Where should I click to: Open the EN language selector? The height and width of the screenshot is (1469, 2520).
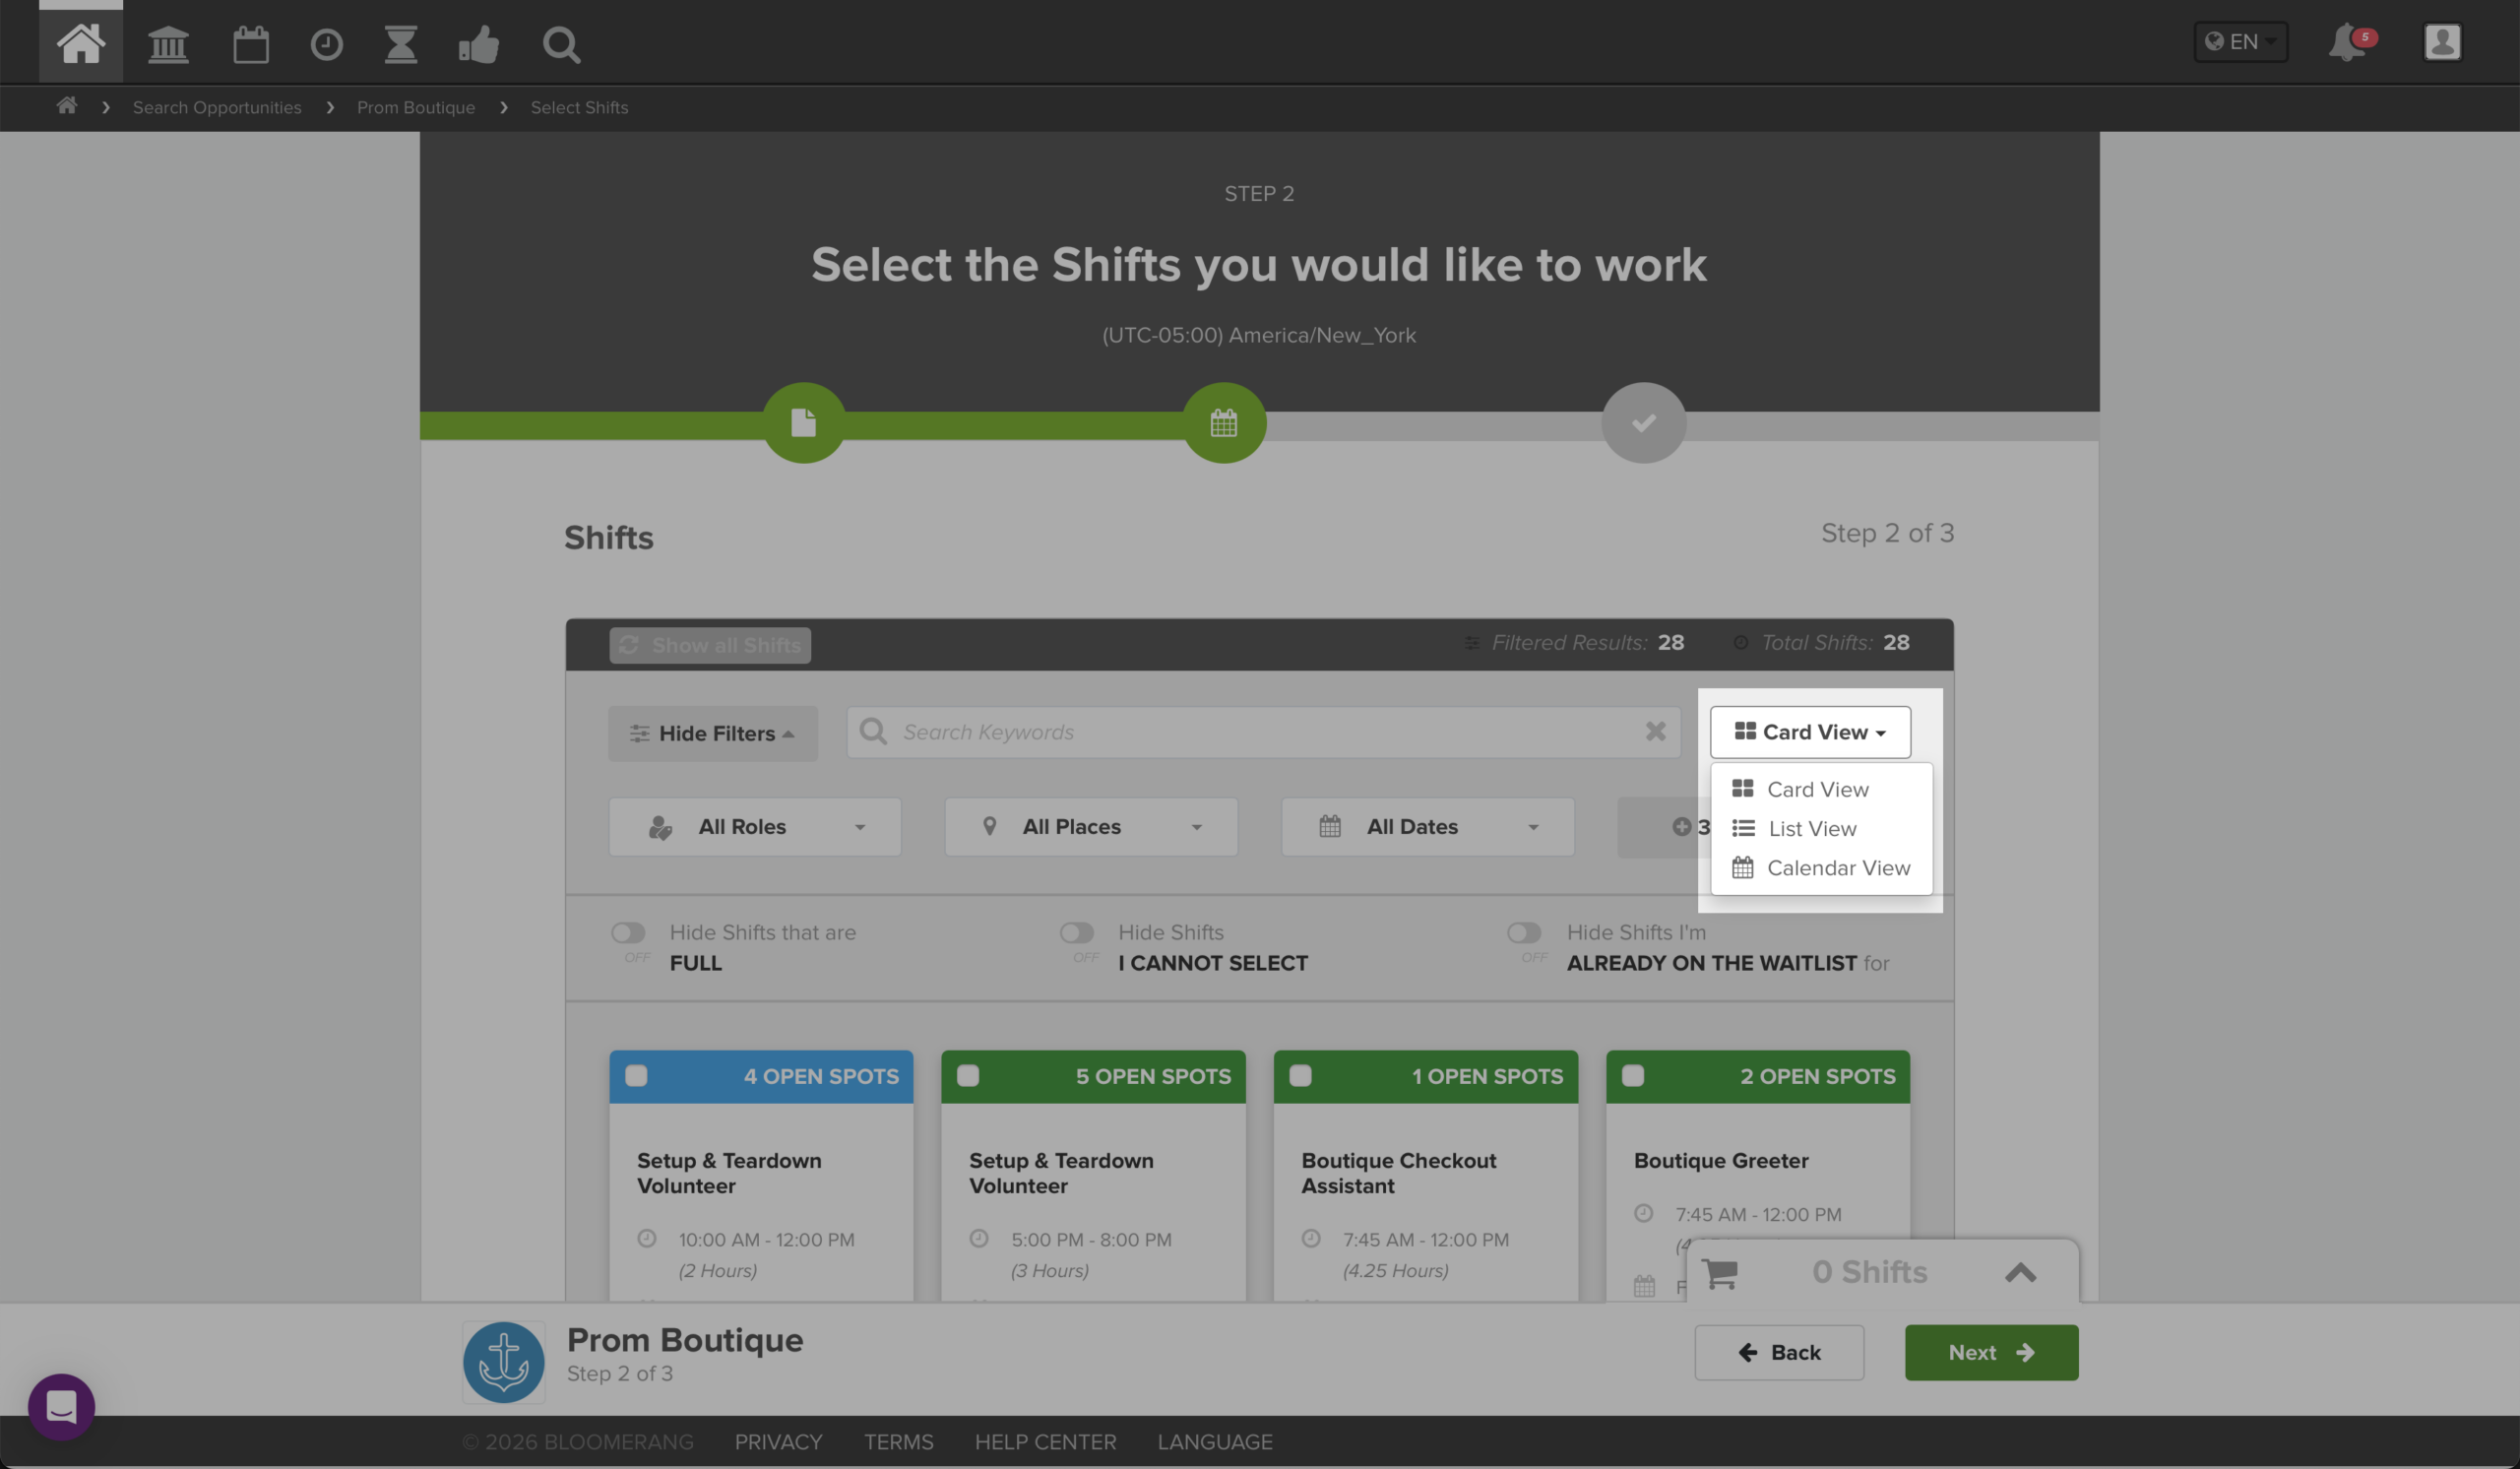[2240, 42]
